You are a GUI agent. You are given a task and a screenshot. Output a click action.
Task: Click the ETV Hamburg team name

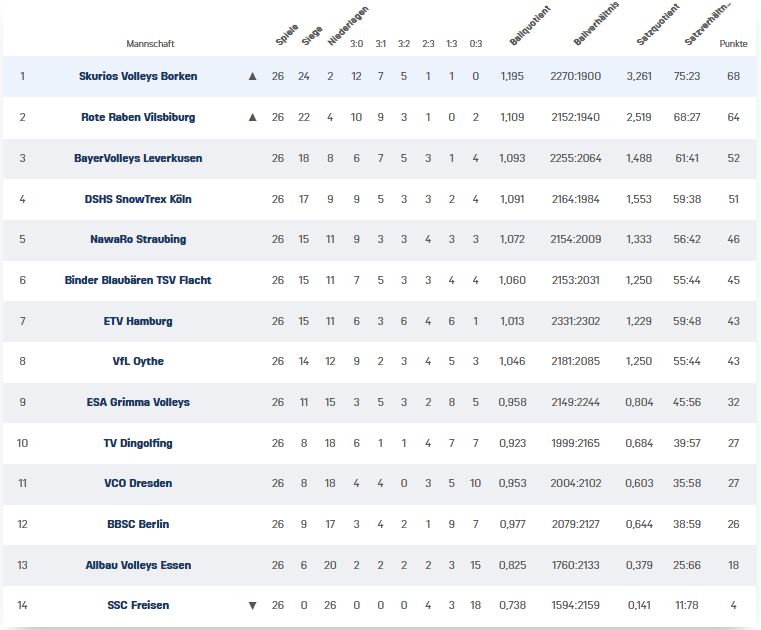click(x=138, y=321)
